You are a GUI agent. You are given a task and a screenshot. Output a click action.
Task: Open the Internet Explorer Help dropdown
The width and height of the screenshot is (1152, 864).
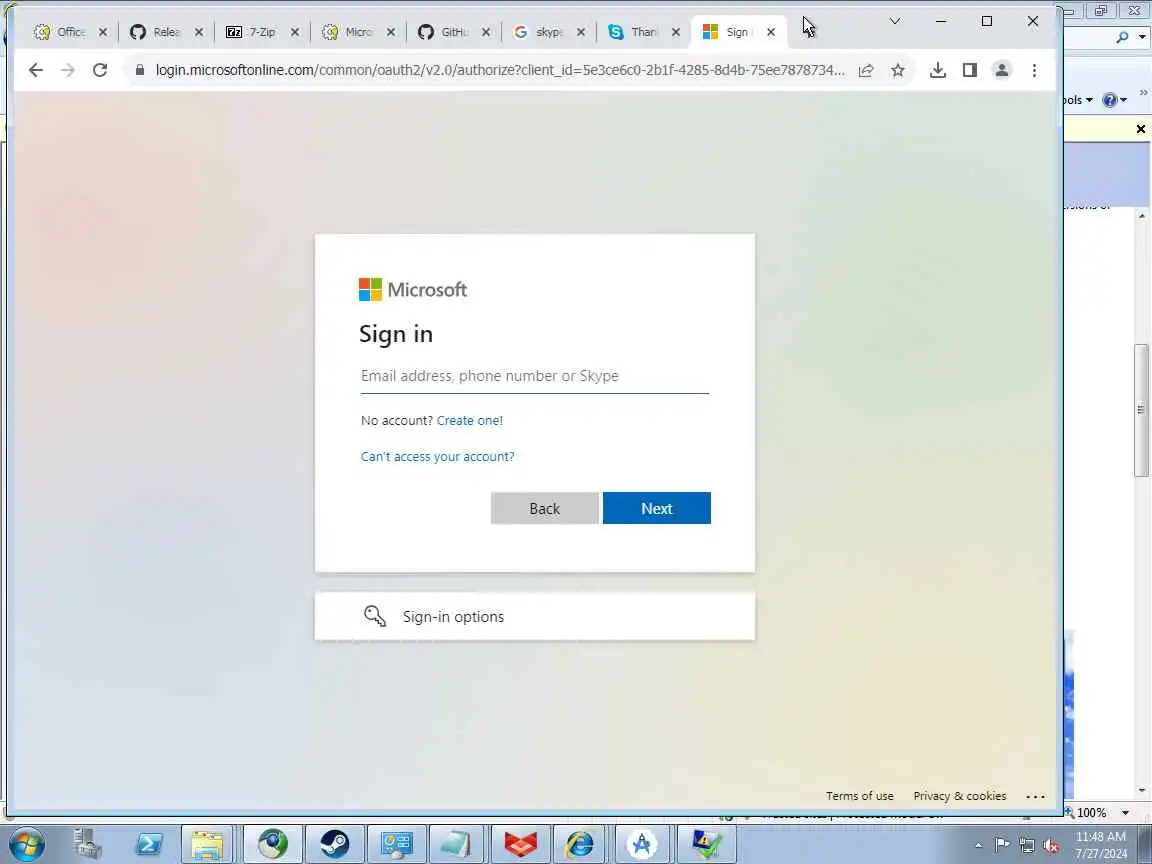point(1115,100)
